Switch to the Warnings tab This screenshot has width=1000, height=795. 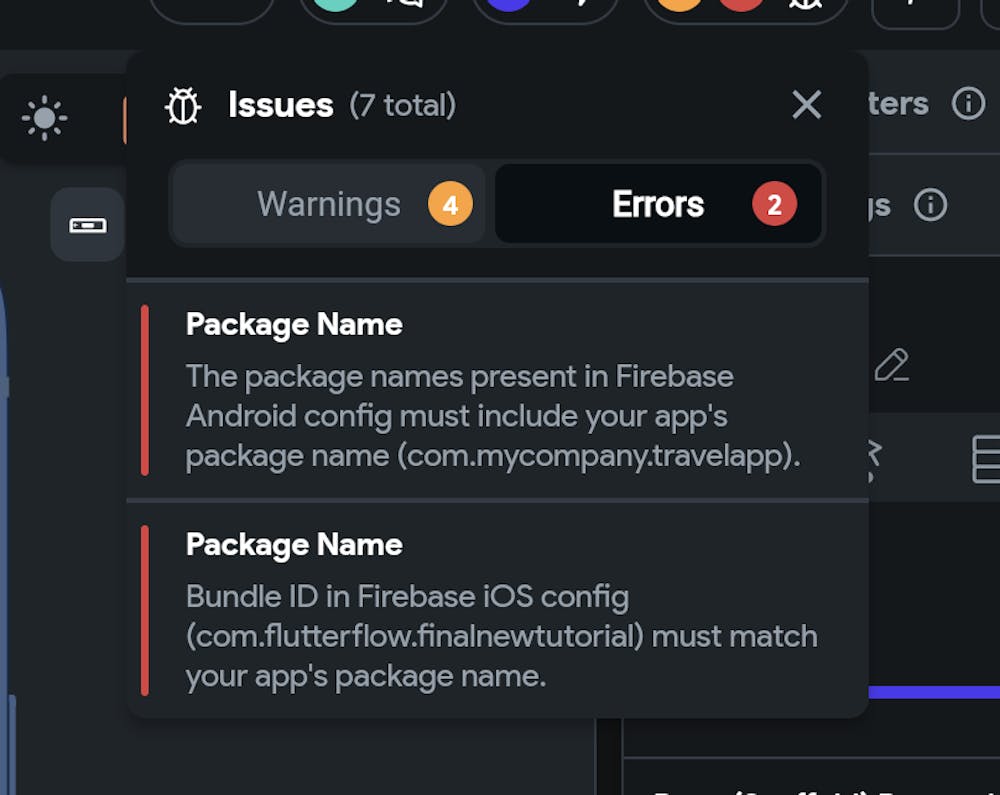click(329, 204)
